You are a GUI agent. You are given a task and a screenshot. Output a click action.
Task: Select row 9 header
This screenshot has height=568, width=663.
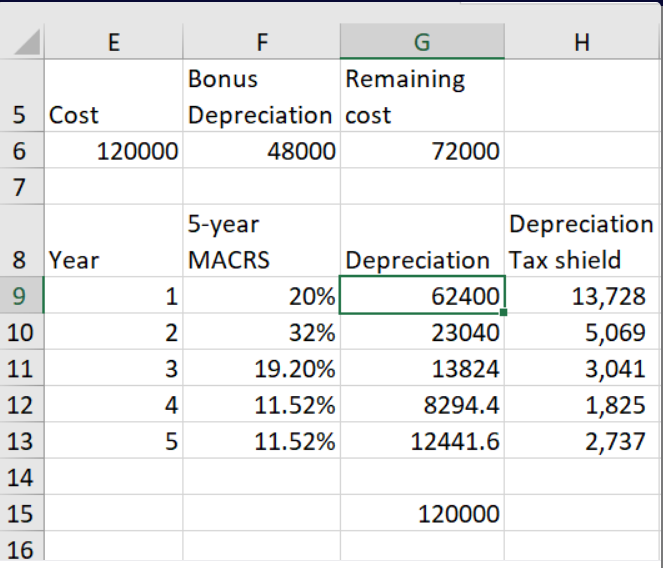coord(20,296)
